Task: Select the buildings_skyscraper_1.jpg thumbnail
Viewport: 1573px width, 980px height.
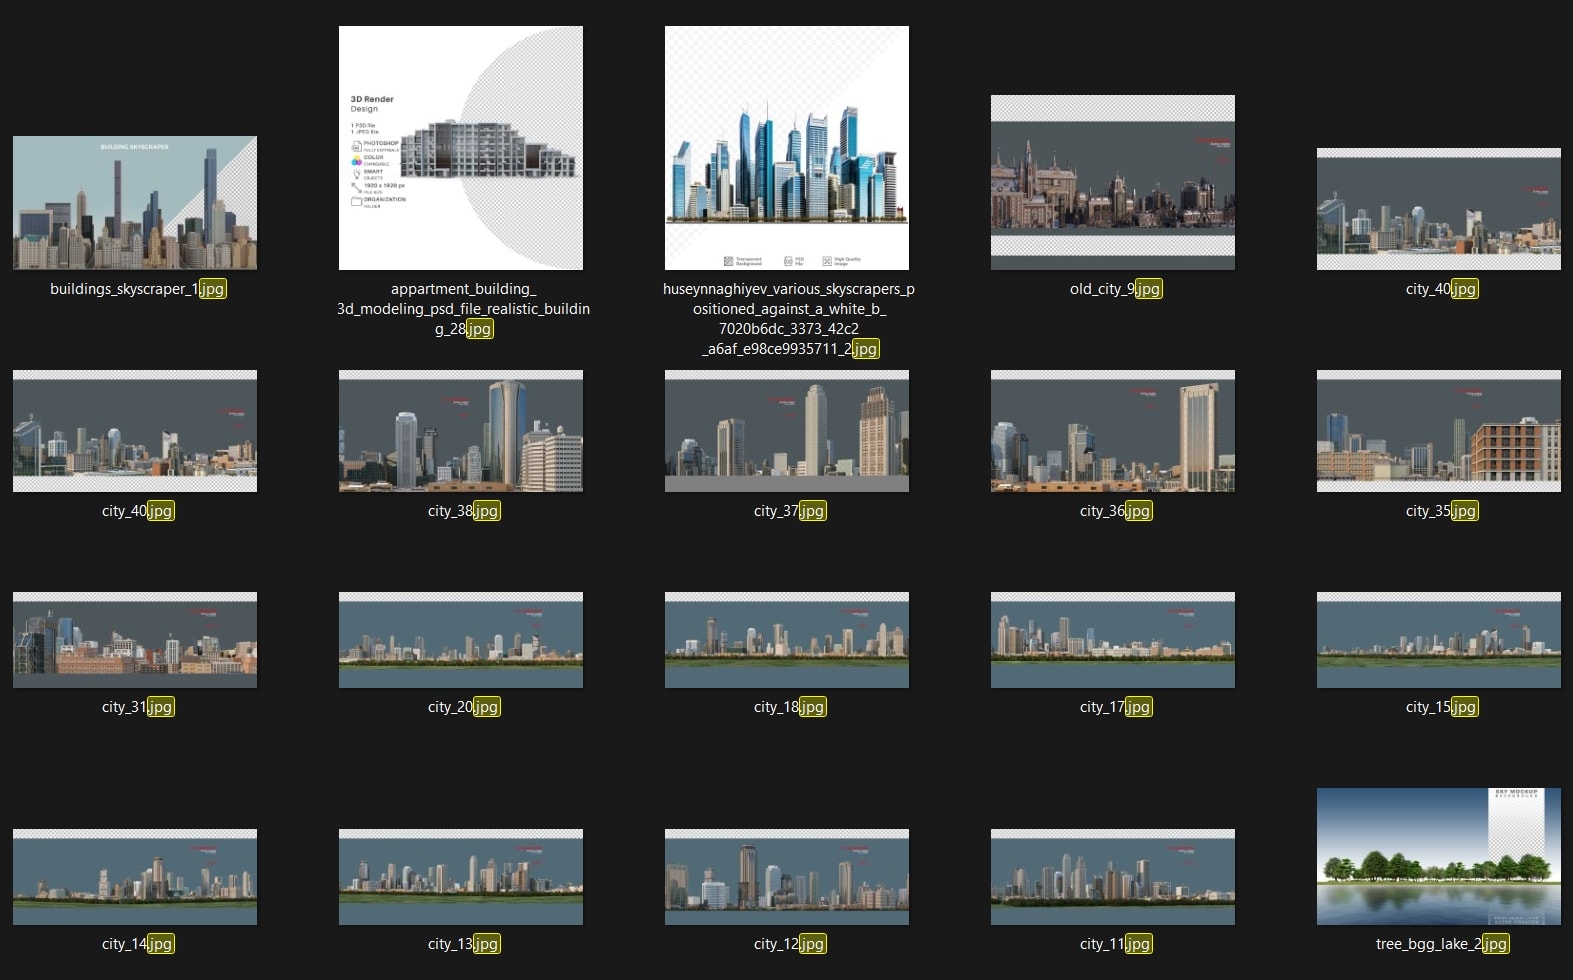Action: (135, 203)
